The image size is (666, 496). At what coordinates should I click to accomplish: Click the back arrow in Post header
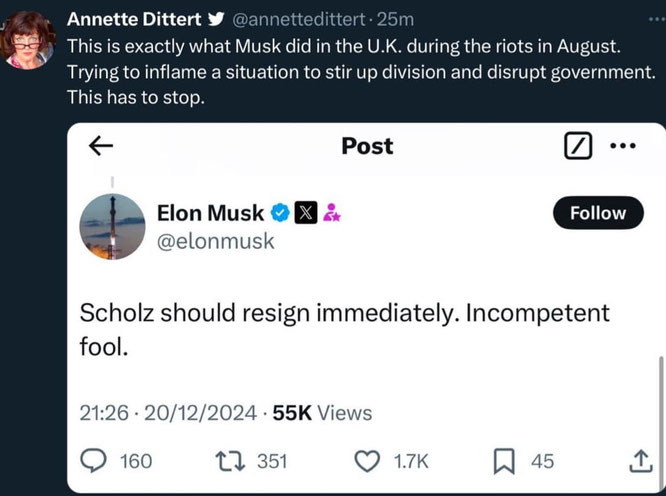(101, 146)
